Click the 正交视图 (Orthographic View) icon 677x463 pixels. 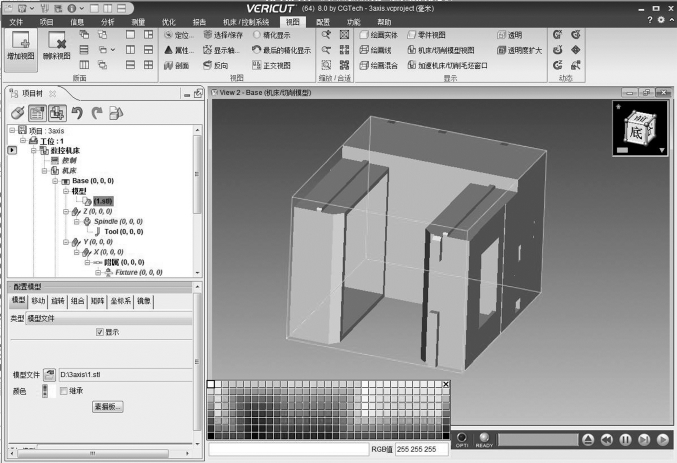click(x=255, y=65)
